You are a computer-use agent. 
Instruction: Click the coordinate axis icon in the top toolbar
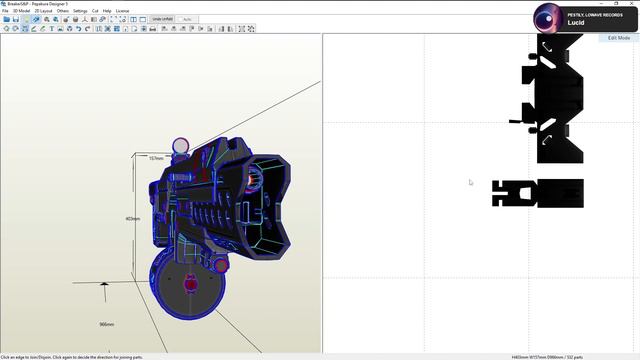click(x=85, y=19)
